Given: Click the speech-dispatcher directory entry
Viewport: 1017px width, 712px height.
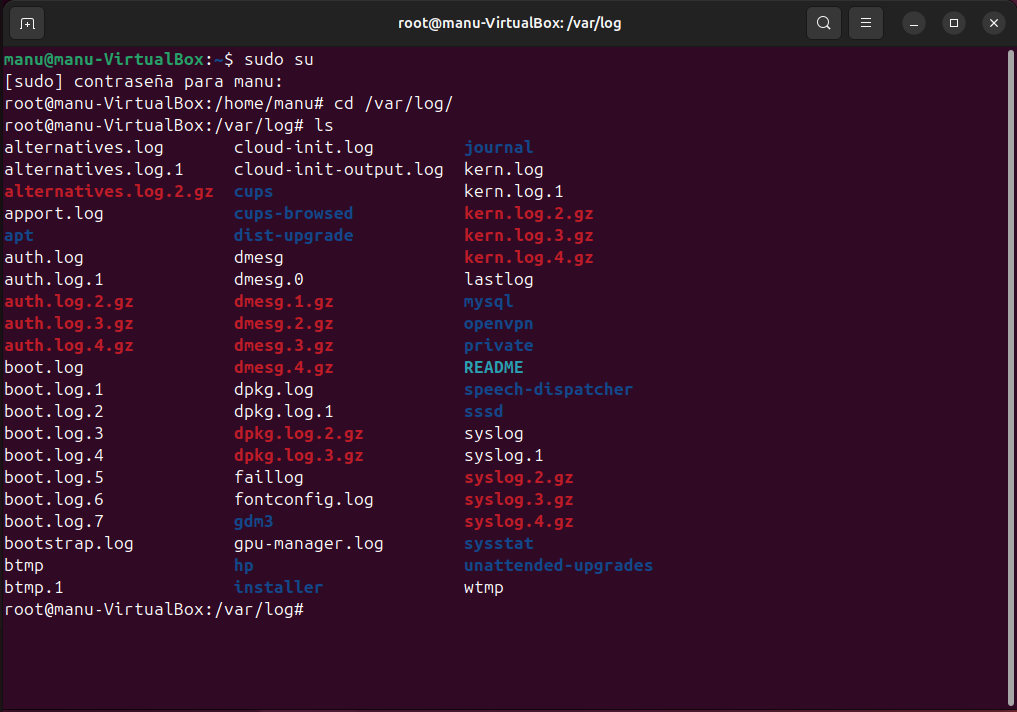Looking at the screenshot, I should point(548,390).
